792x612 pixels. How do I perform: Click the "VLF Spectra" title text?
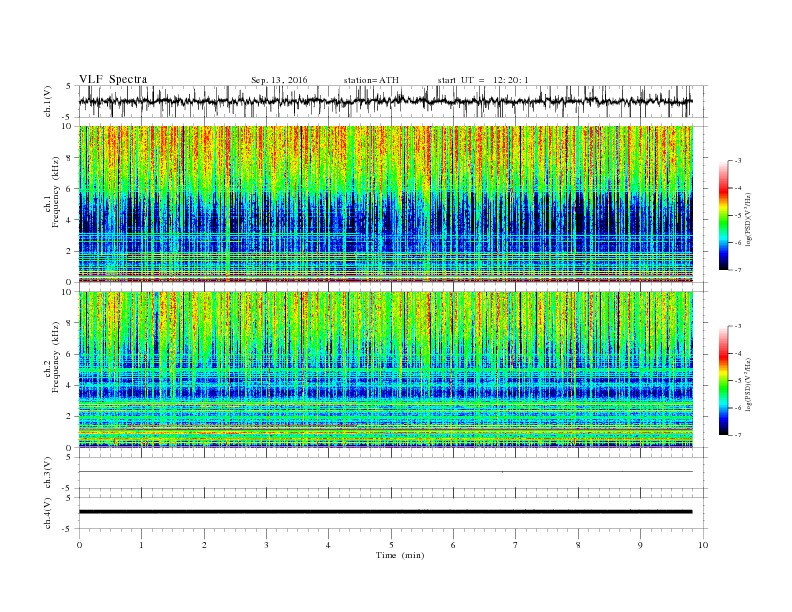113,79
